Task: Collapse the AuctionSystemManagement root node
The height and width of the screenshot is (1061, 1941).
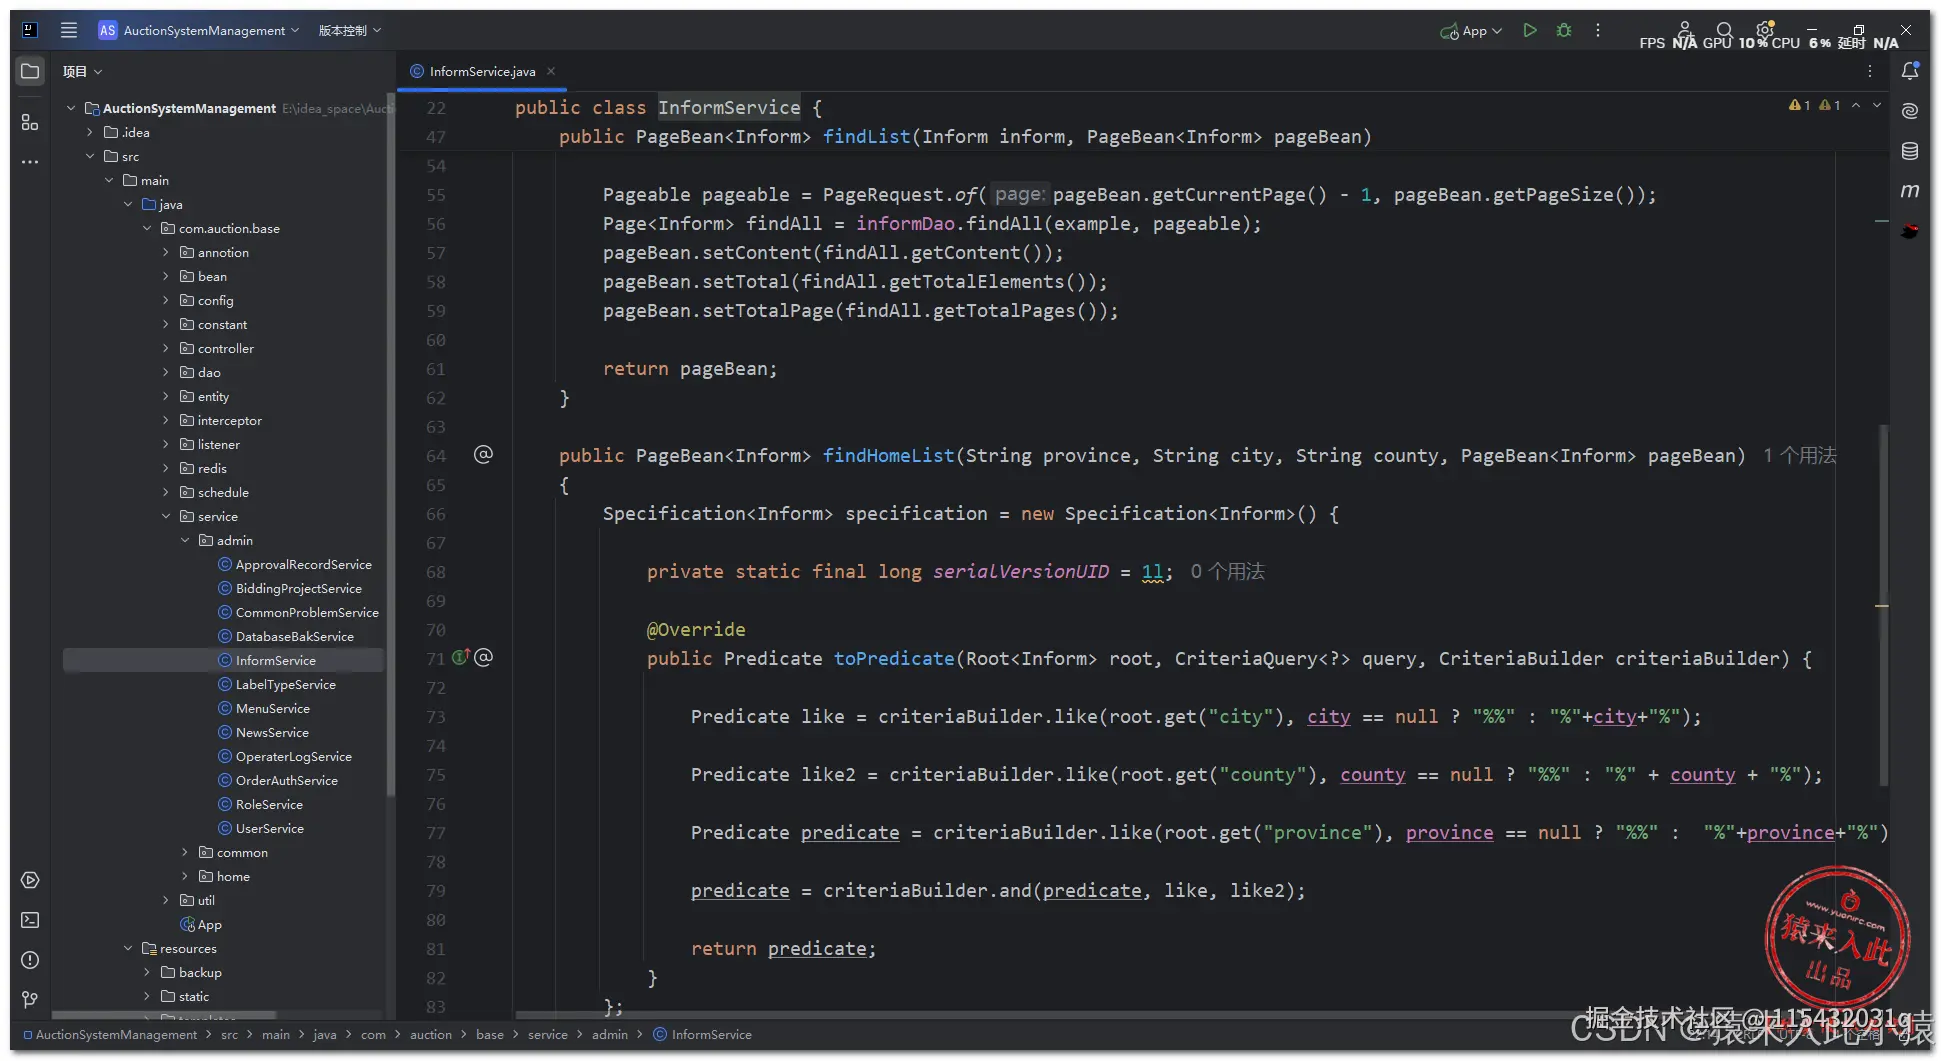Action: click(x=71, y=108)
